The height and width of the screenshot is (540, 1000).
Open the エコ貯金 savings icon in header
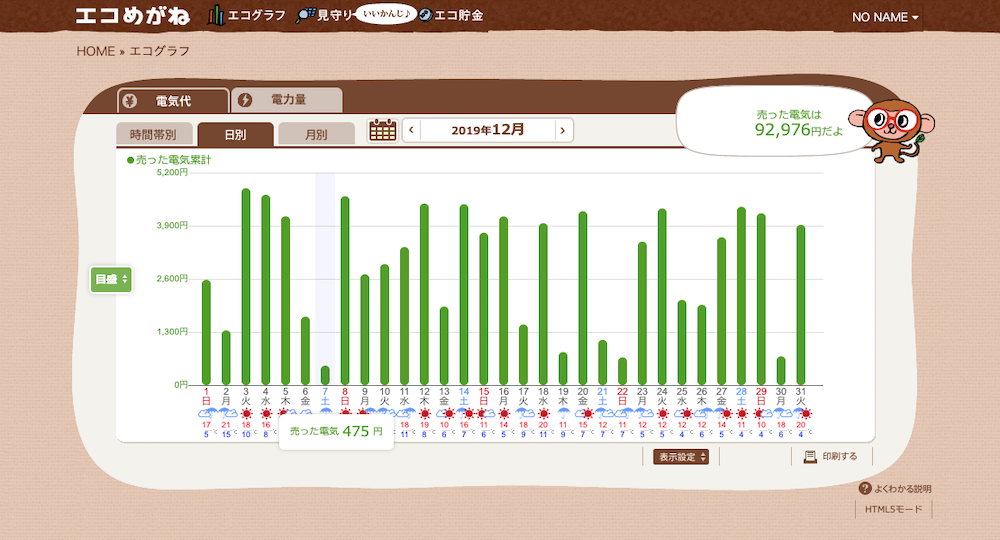426,16
